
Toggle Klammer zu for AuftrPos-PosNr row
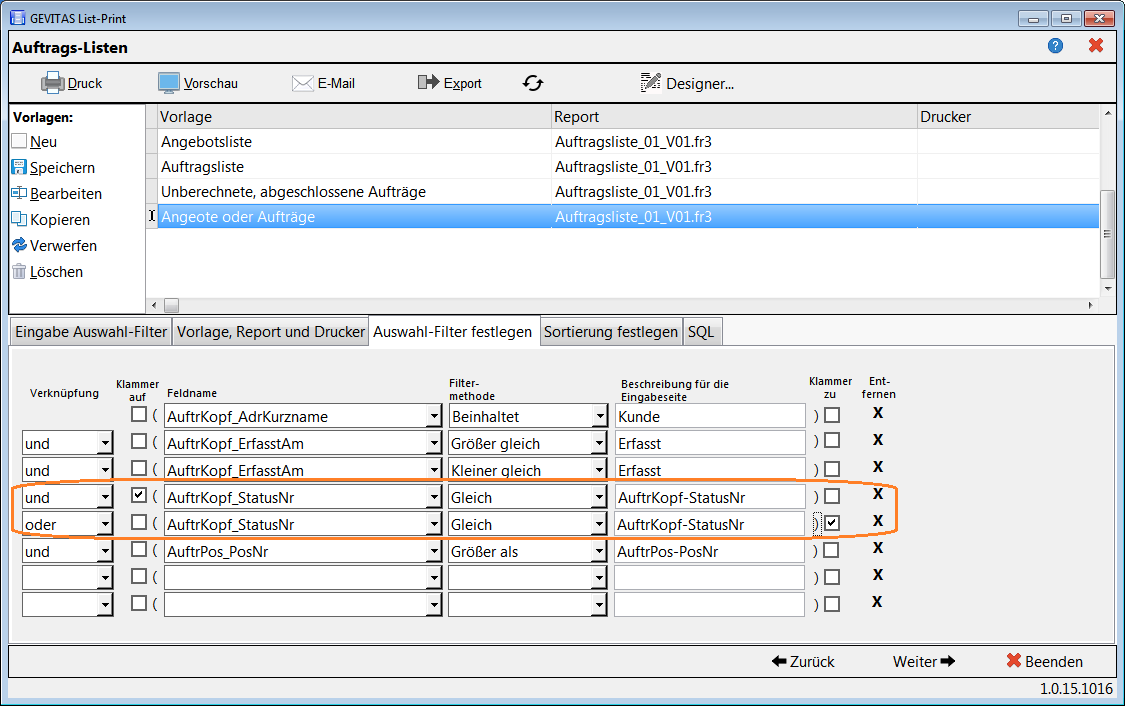[832, 550]
